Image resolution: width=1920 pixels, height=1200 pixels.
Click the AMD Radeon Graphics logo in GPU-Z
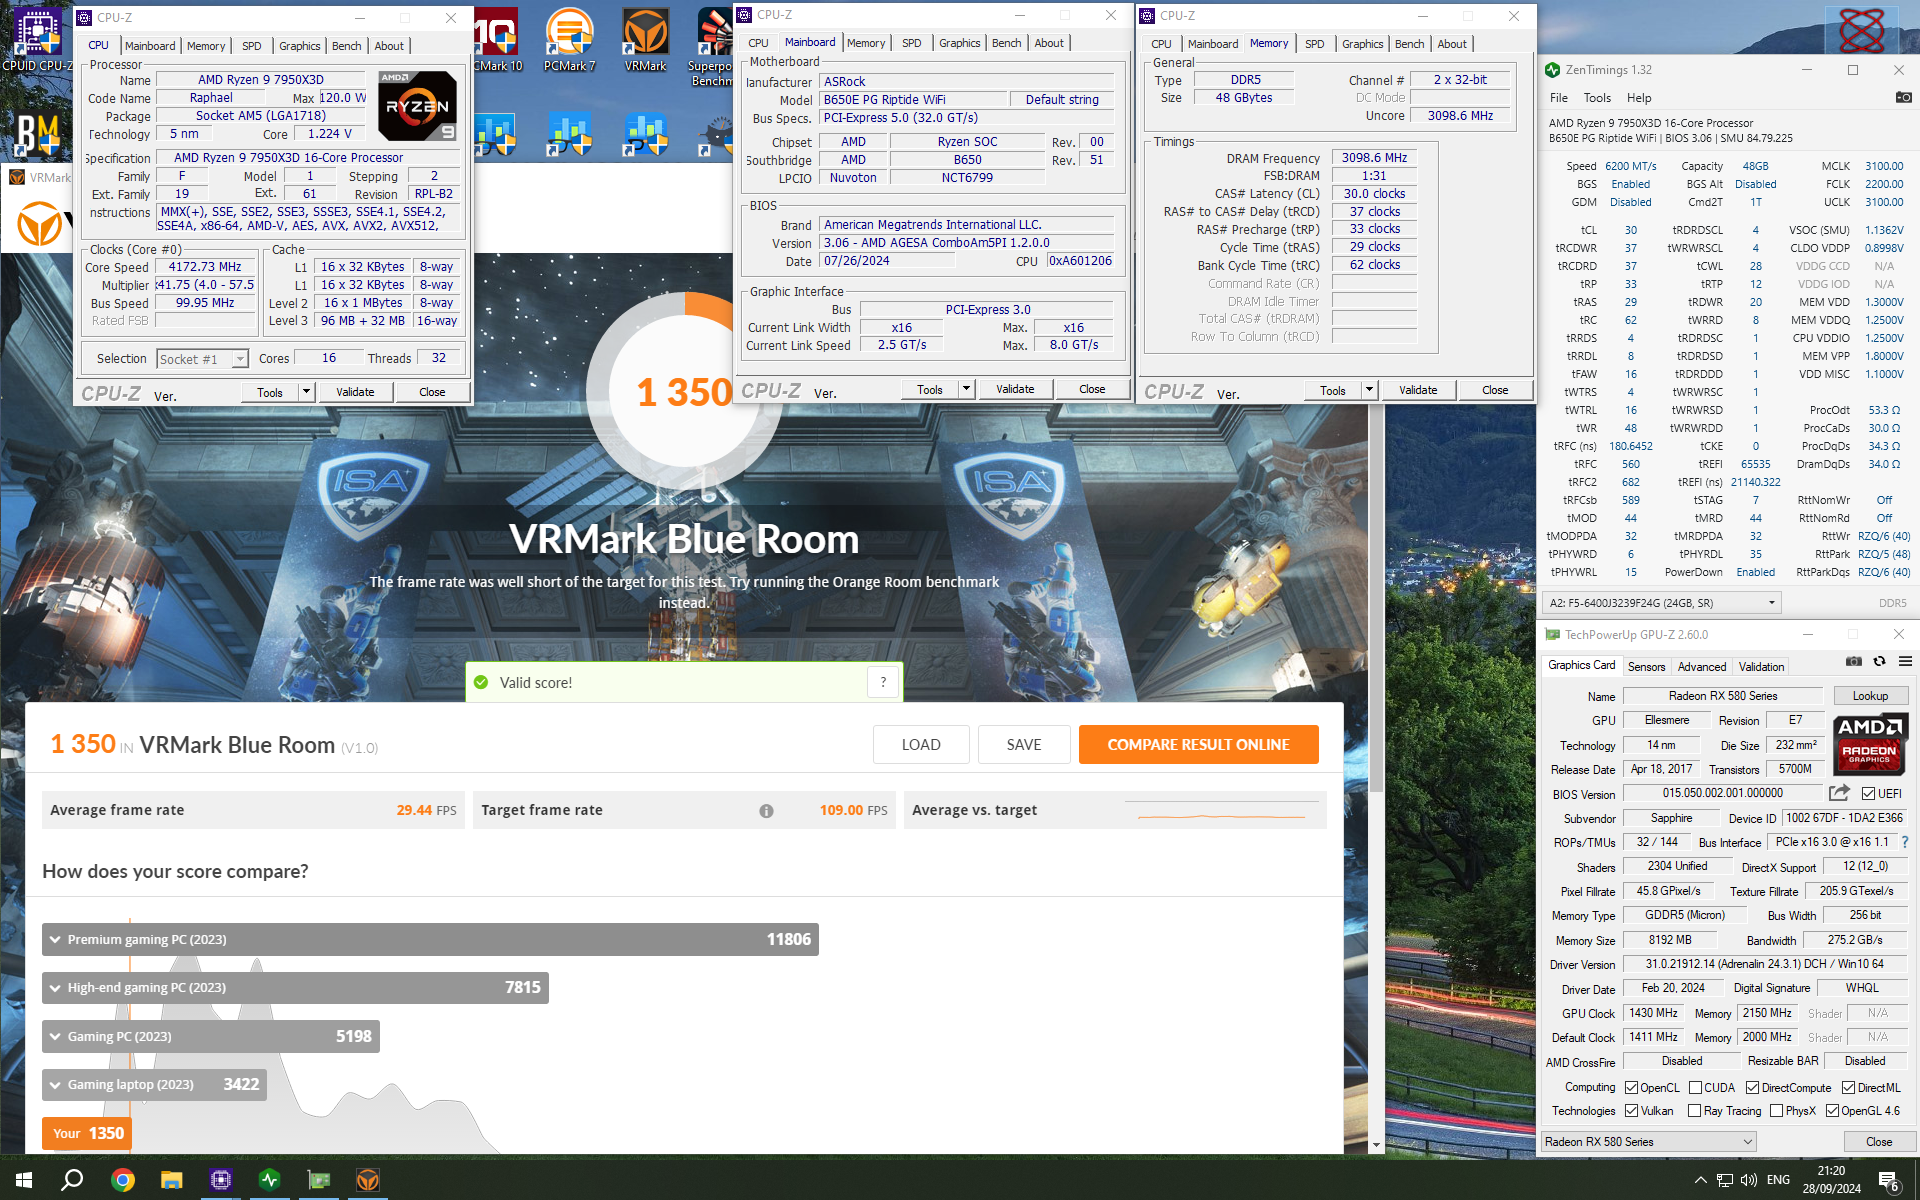tap(1870, 744)
